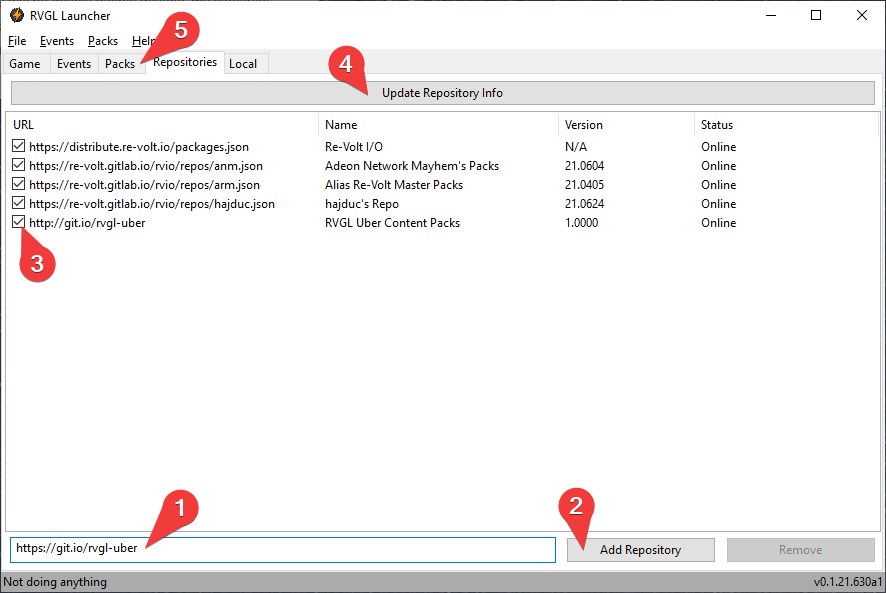Open the Packs menu

(103, 41)
